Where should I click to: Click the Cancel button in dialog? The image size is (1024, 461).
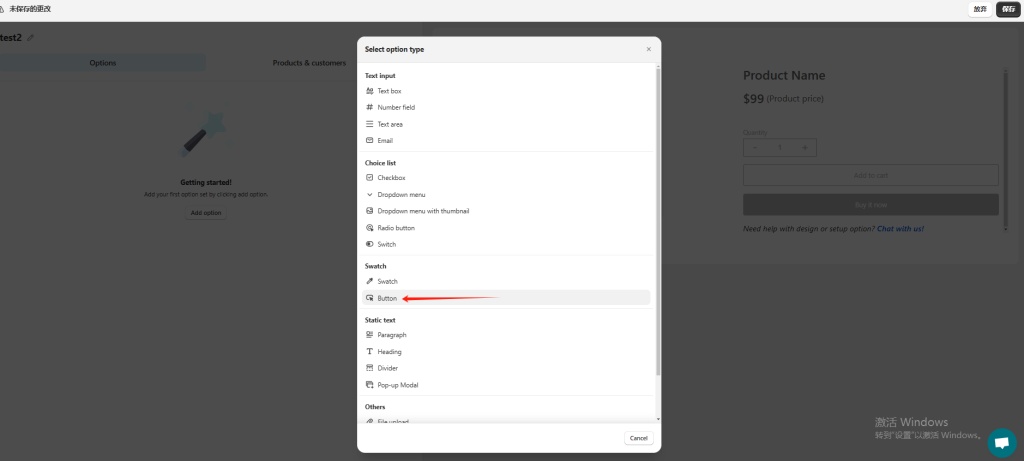638,438
